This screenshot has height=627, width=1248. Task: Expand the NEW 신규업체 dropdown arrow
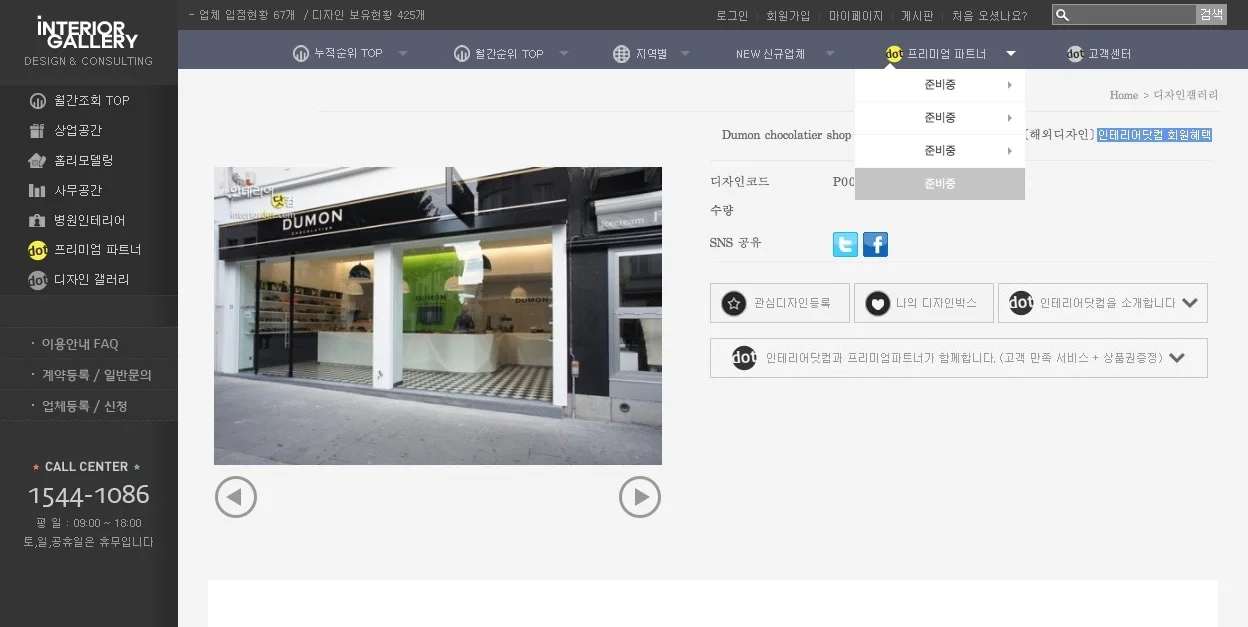(830, 54)
